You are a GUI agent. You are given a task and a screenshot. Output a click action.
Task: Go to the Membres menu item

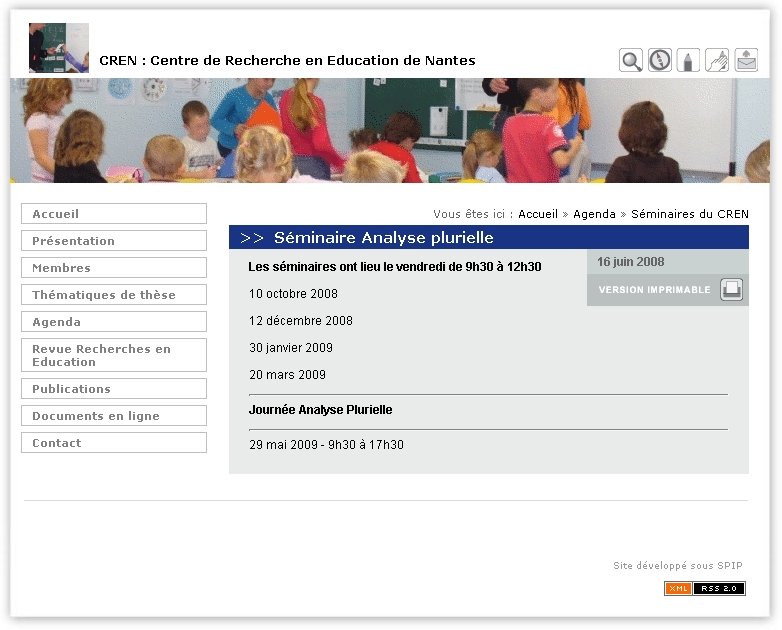point(114,267)
